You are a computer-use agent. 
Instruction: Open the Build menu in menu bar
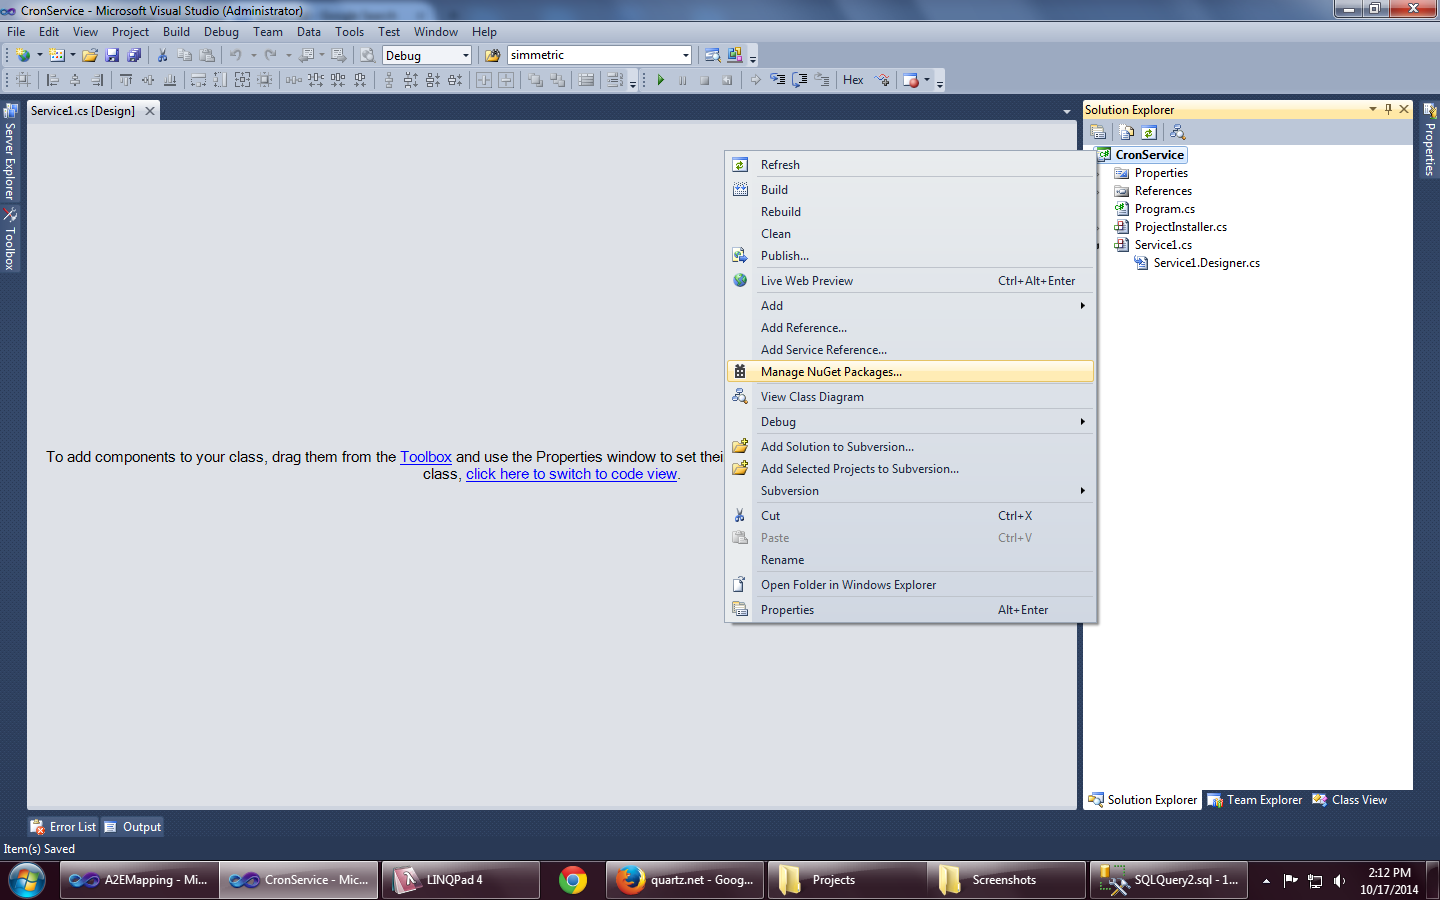point(176,32)
